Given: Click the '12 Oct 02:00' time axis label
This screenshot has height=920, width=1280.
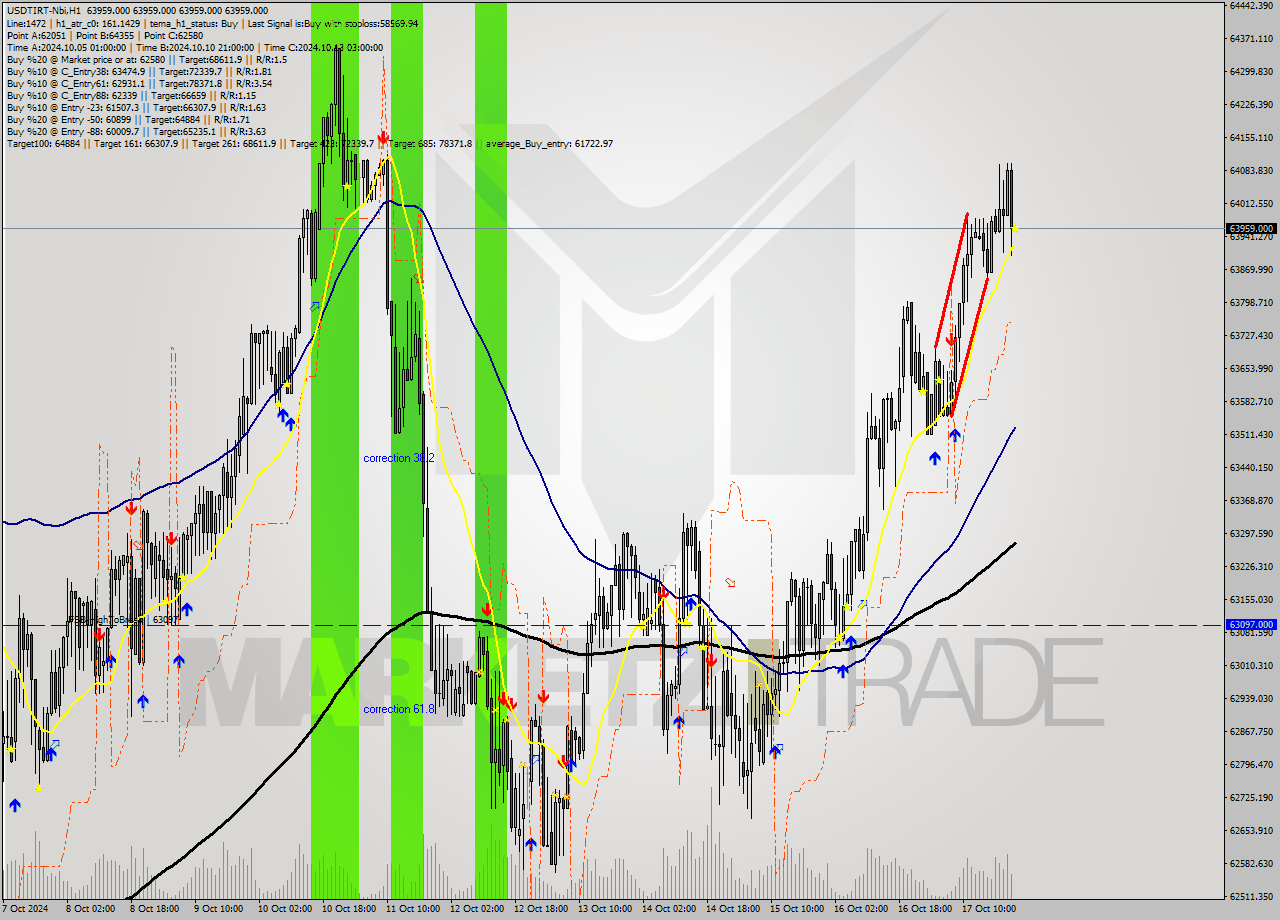Looking at the screenshot, I should pyautogui.click(x=476, y=909).
